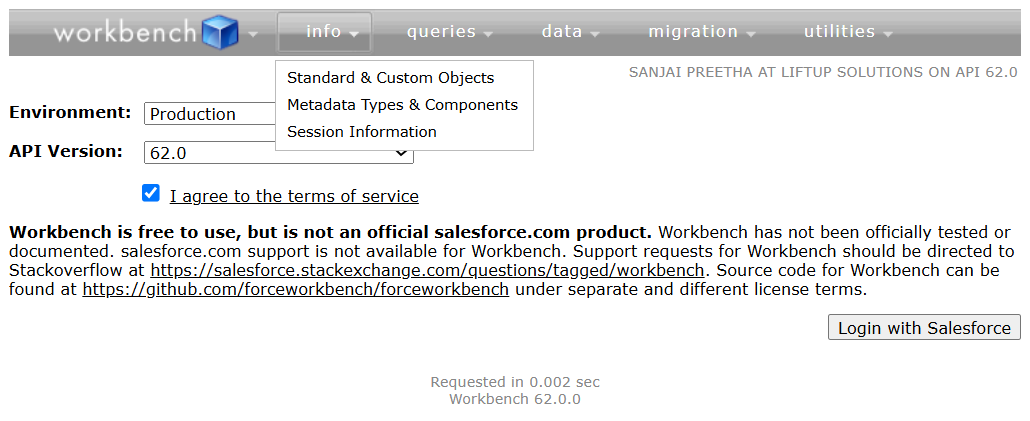Click the Workbench logo text
This screenshot has width=1030, height=421.
pos(125,33)
